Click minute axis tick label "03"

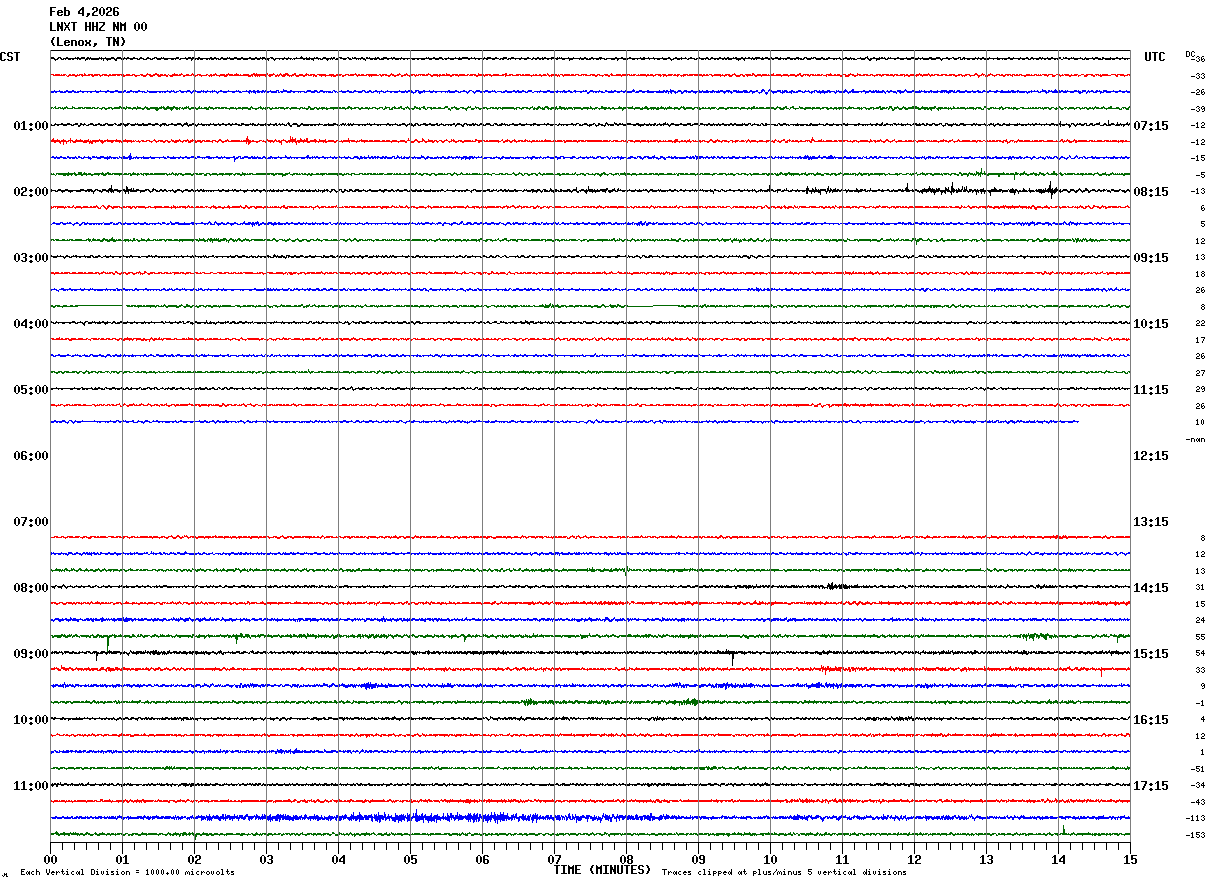[266, 859]
